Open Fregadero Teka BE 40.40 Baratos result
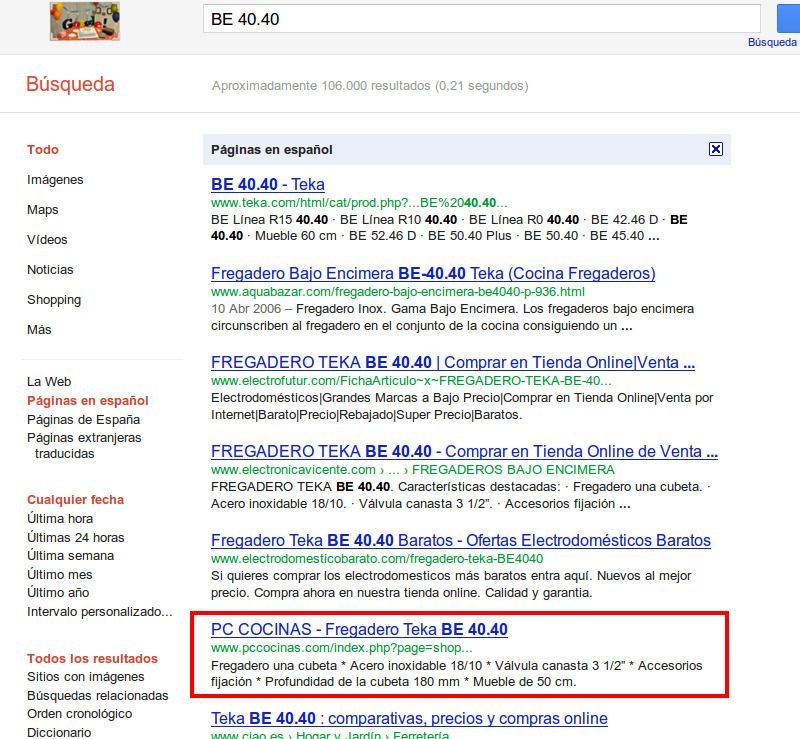The height and width of the screenshot is (739, 800). [461, 540]
